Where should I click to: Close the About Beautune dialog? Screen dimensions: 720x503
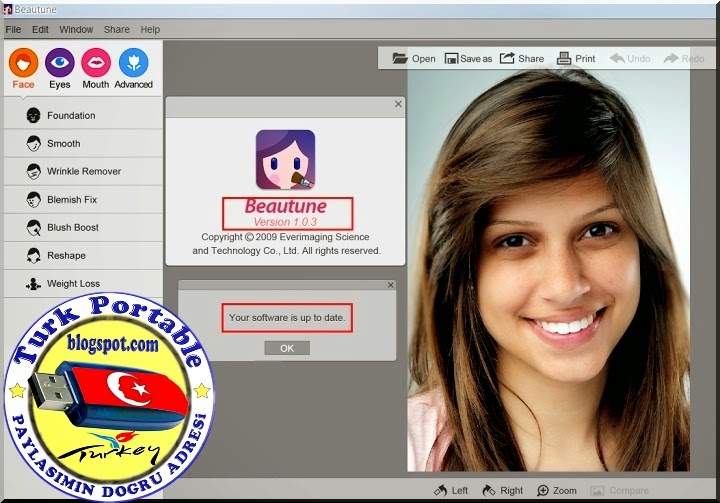coord(398,104)
